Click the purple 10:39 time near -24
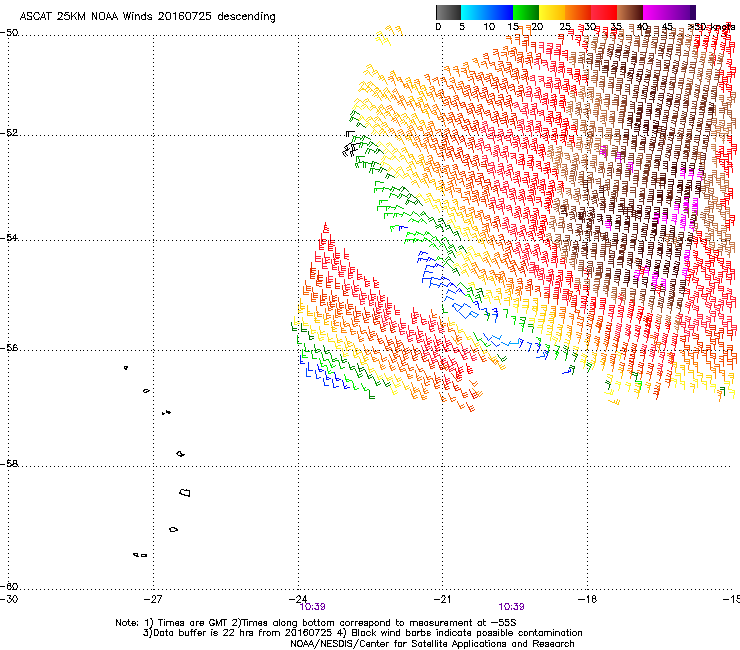 pyautogui.click(x=312, y=607)
